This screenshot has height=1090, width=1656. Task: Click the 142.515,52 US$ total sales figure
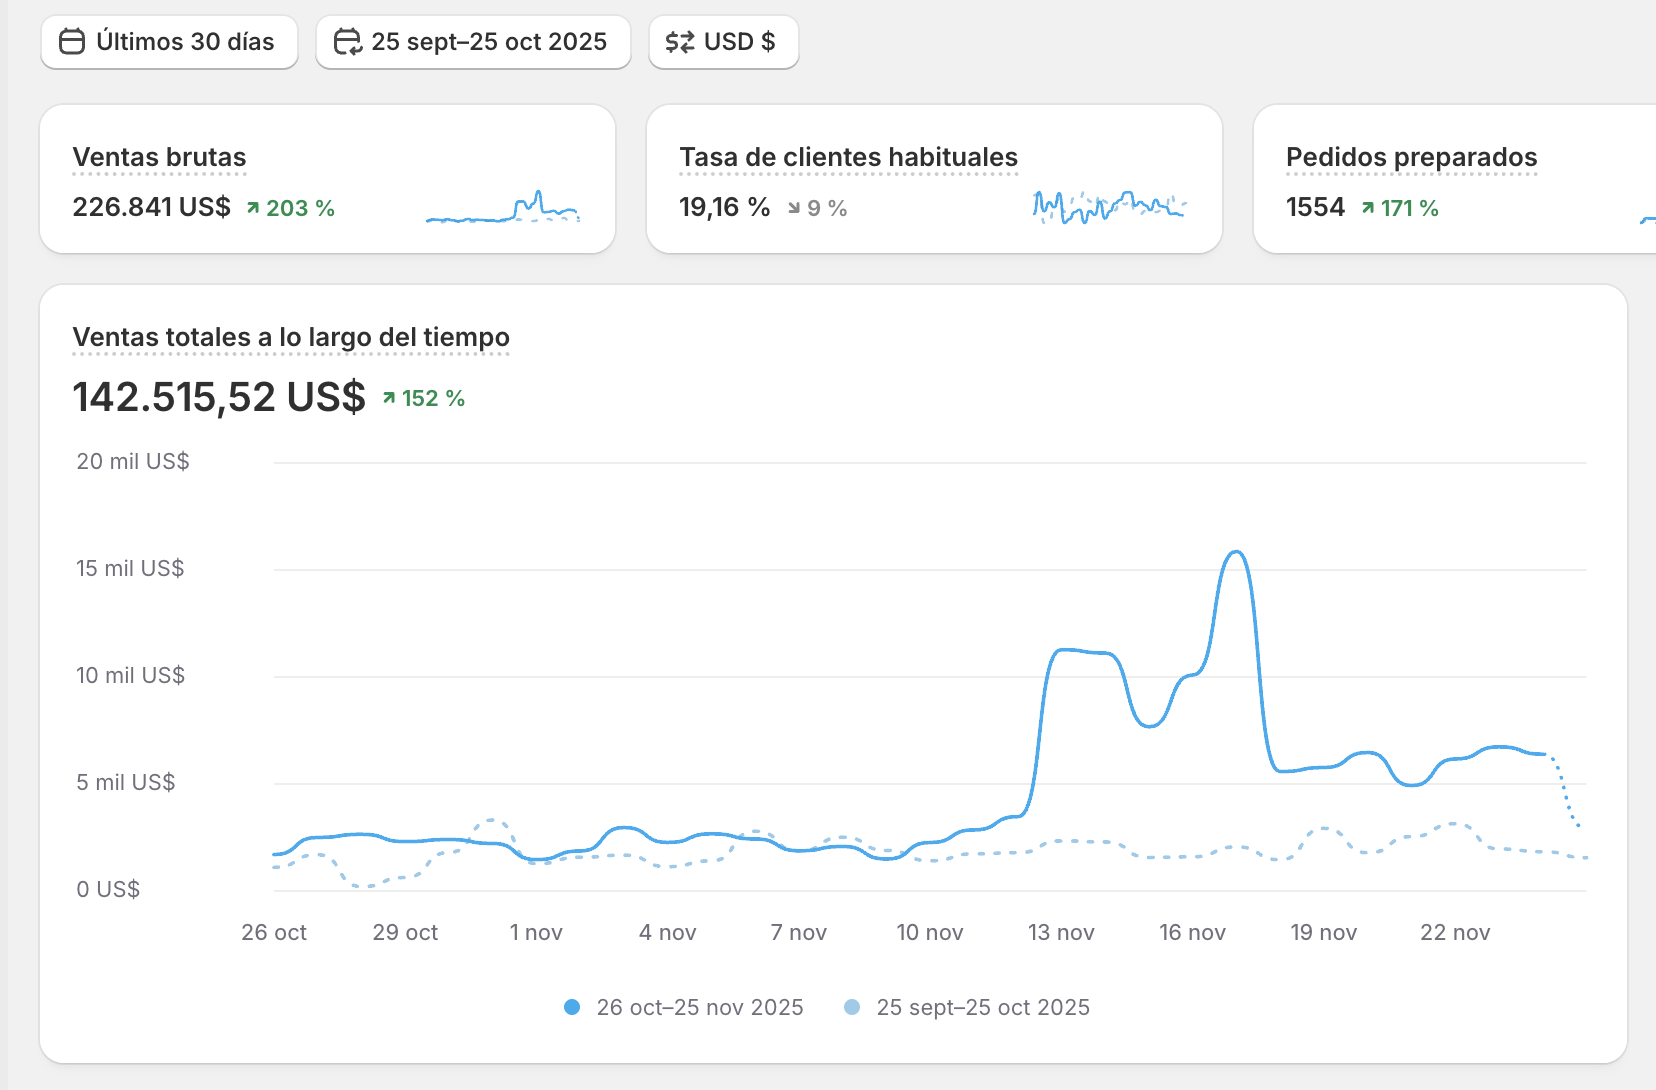click(x=219, y=397)
